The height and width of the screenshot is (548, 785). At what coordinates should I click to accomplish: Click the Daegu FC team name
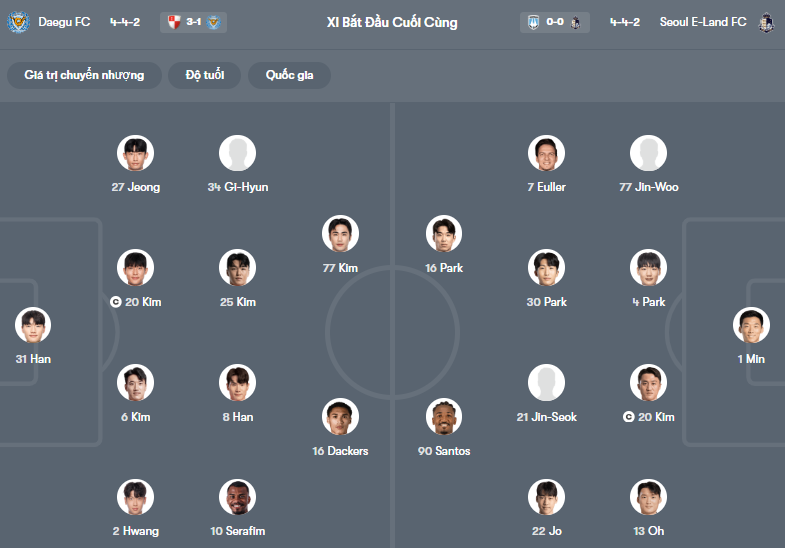(64, 22)
